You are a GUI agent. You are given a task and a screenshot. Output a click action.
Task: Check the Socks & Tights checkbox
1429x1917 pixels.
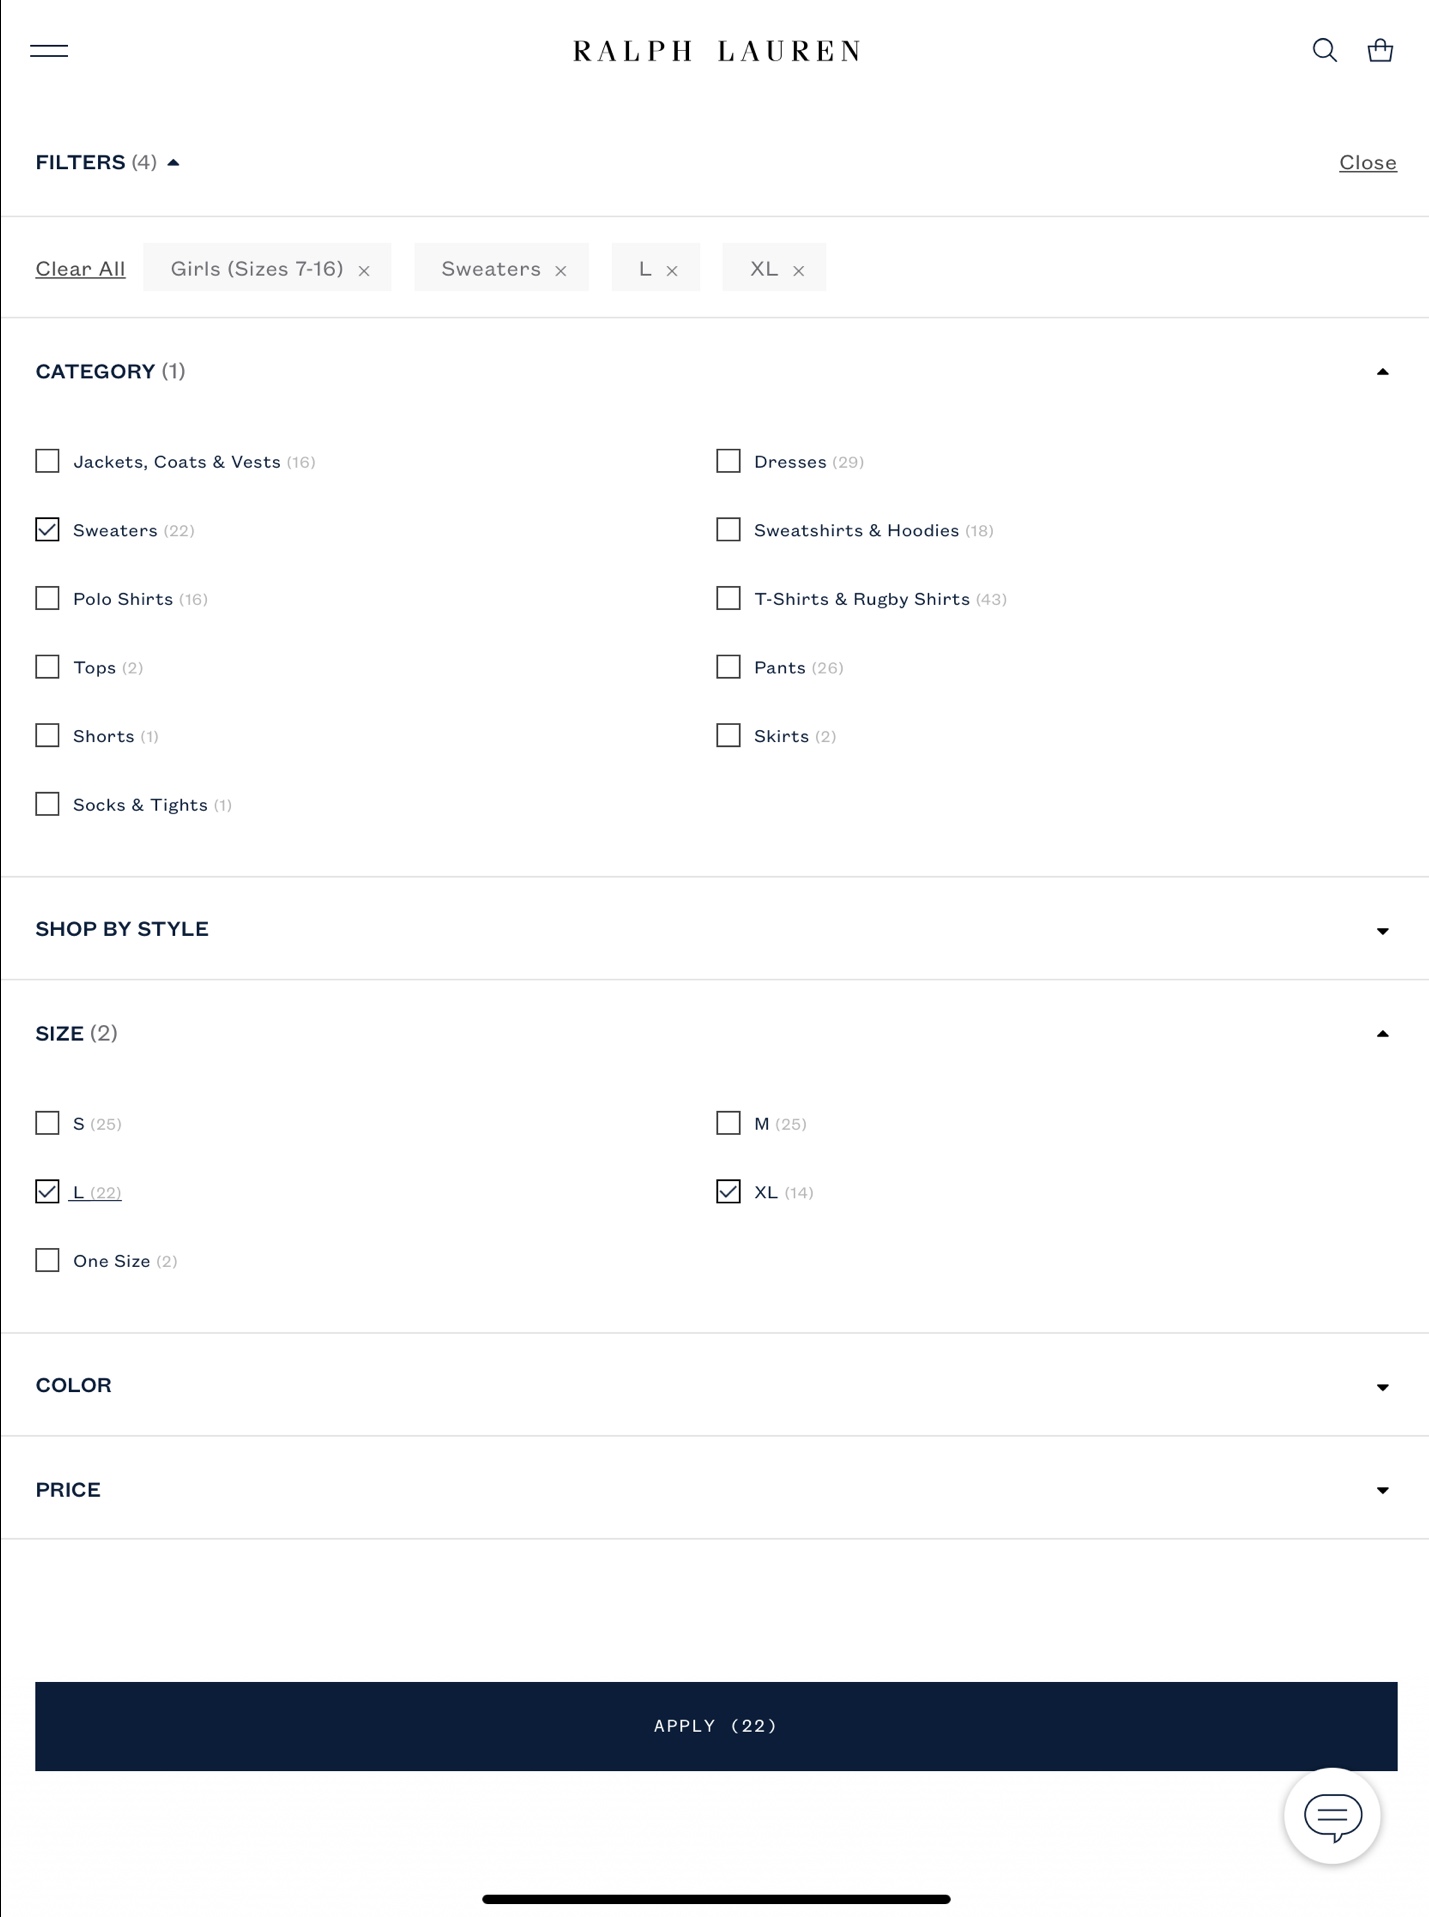(47, 804)
